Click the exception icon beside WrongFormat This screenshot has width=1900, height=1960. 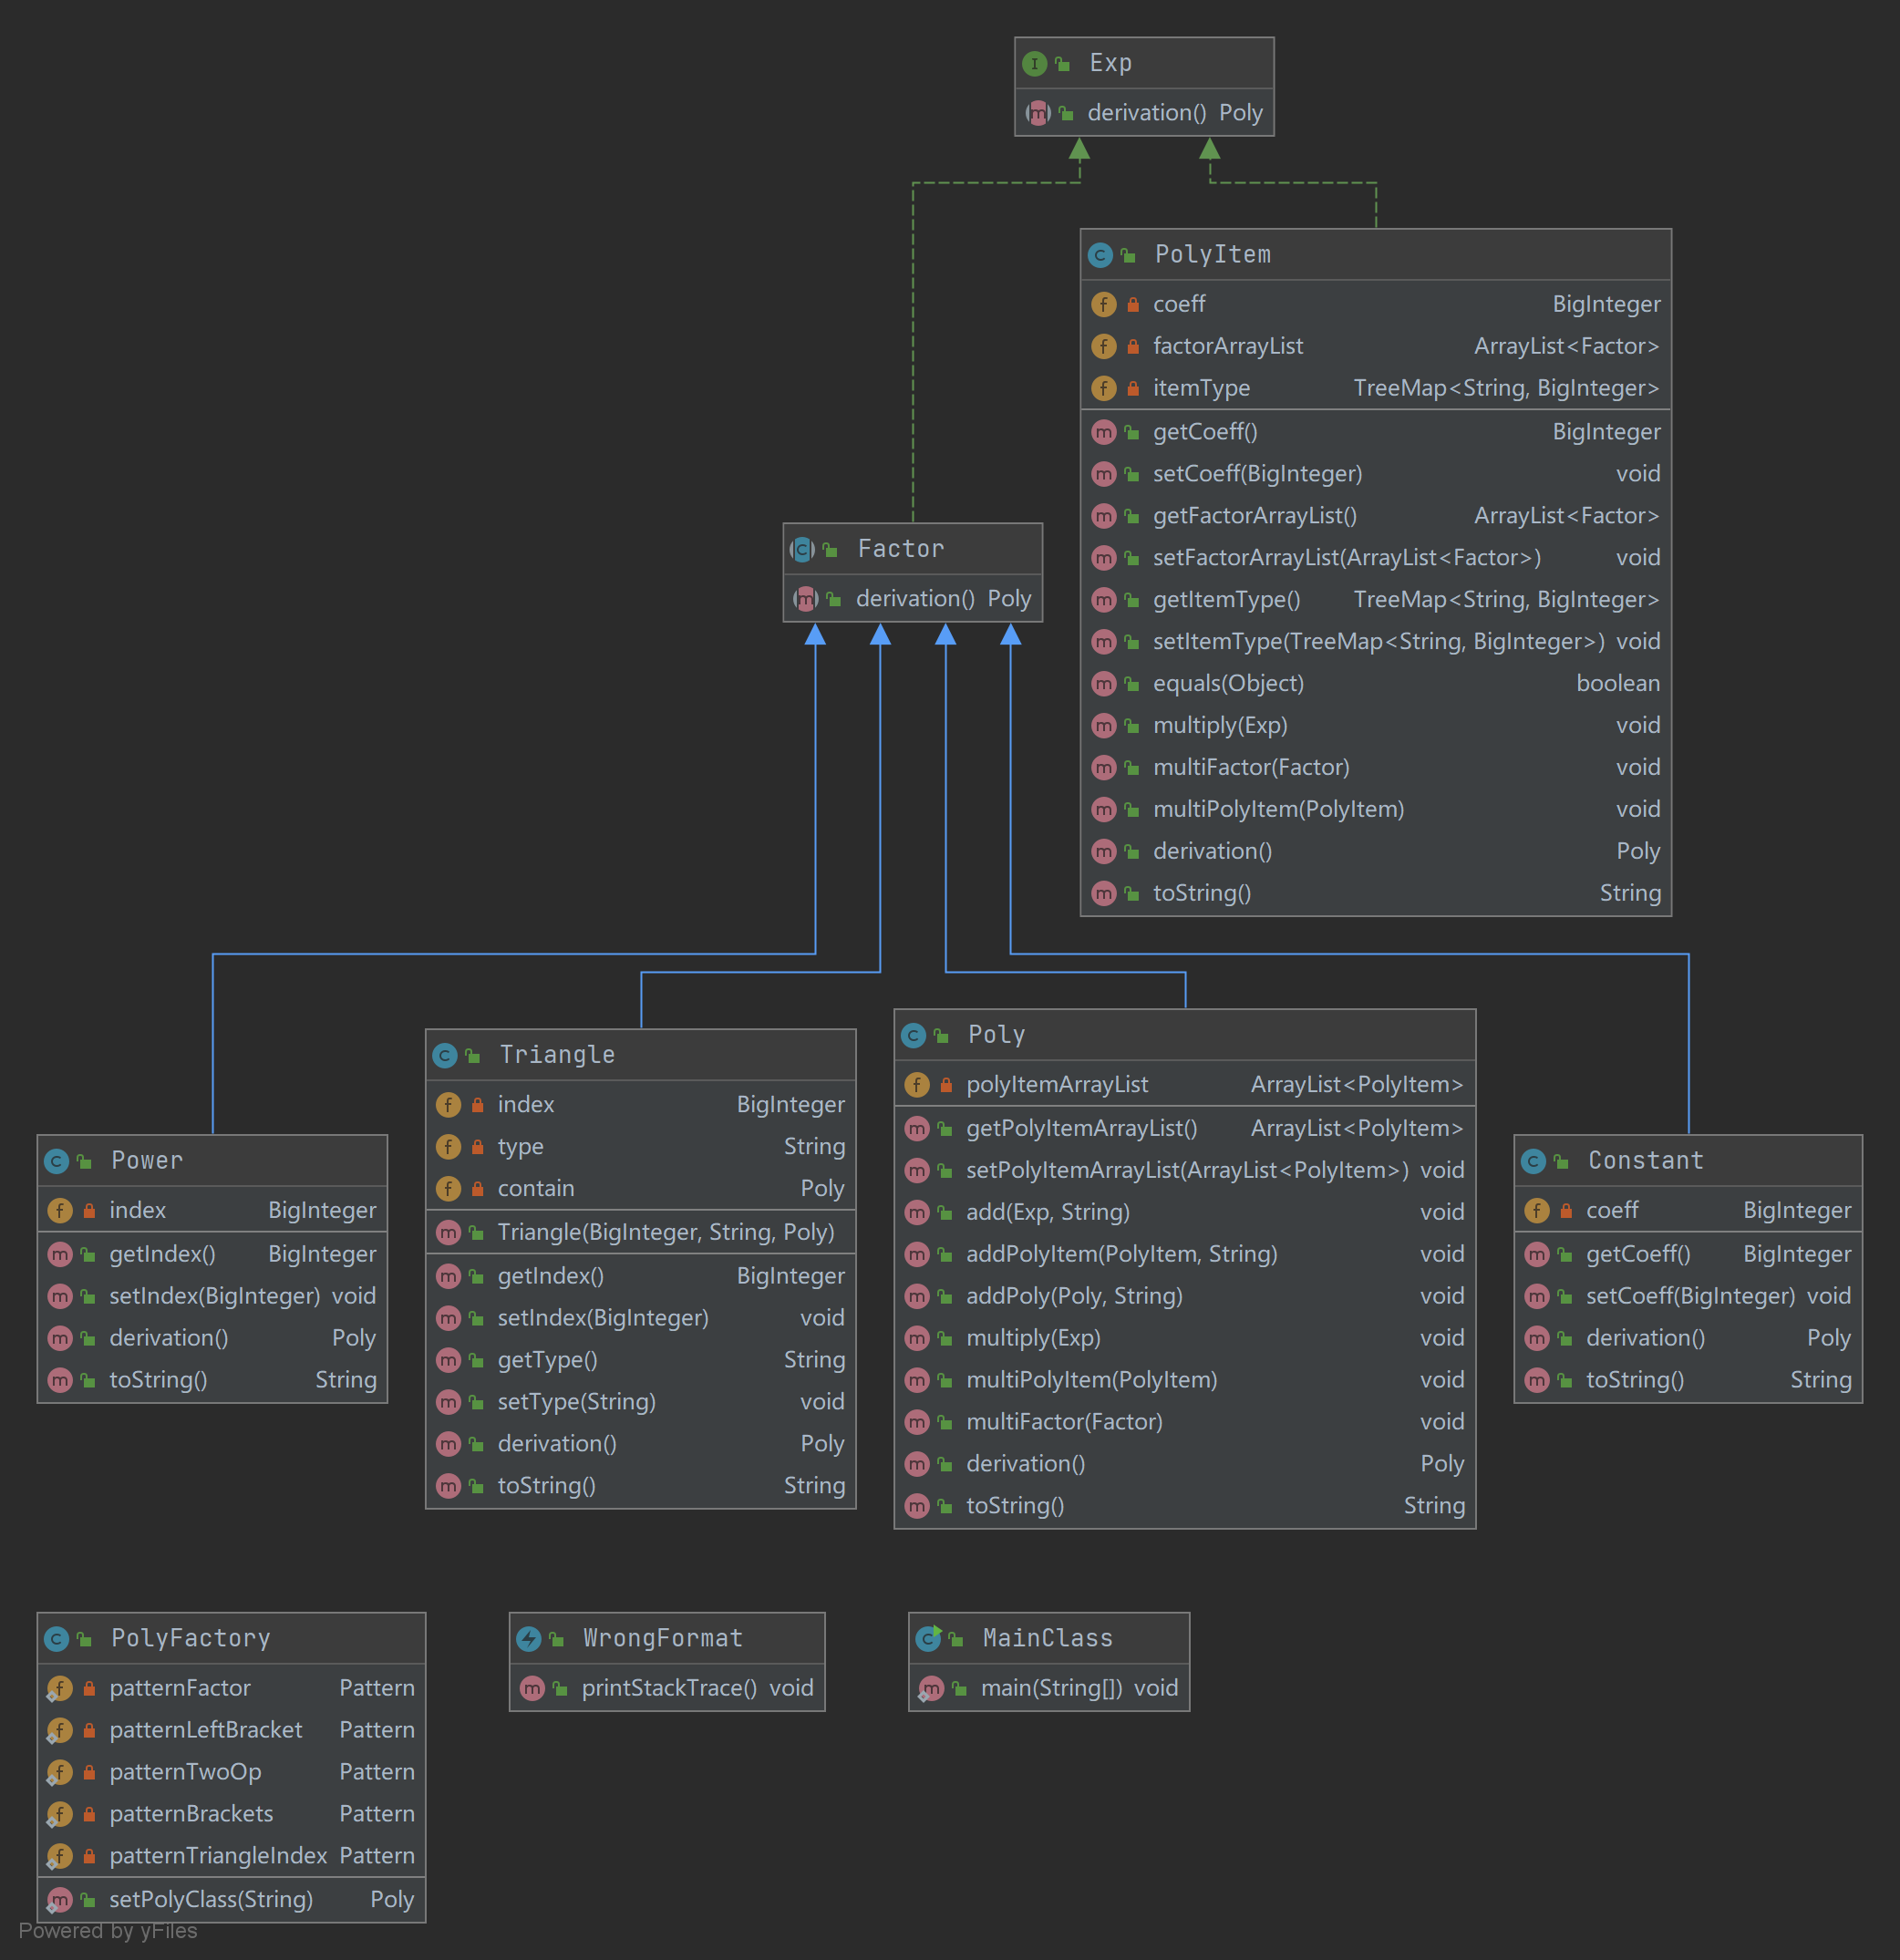(529, 1639)
